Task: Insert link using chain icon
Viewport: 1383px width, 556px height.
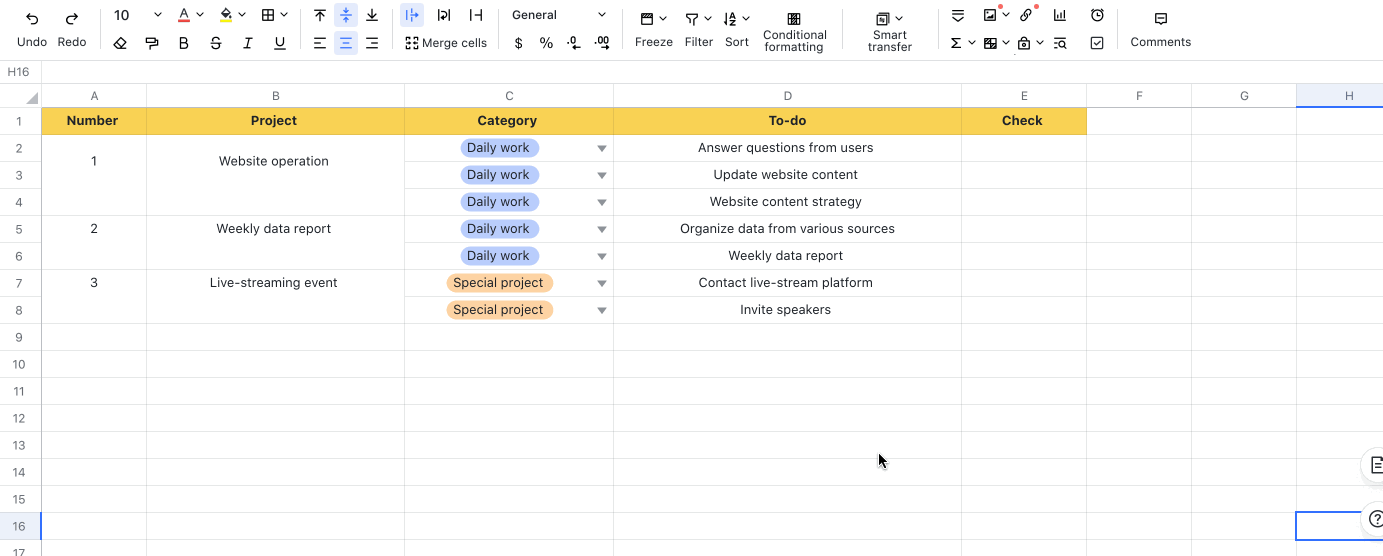Action: [1025, 15]
